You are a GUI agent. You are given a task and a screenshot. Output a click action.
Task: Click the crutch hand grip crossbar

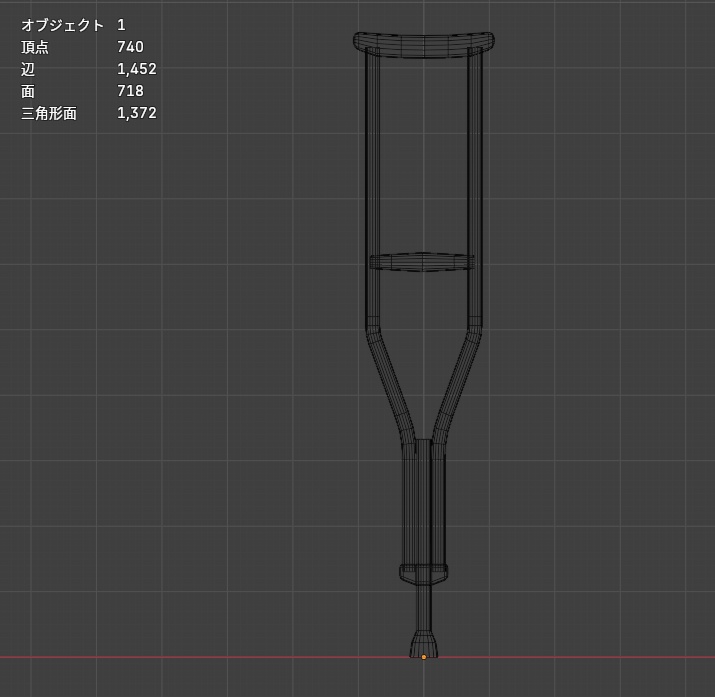point(422,262)
